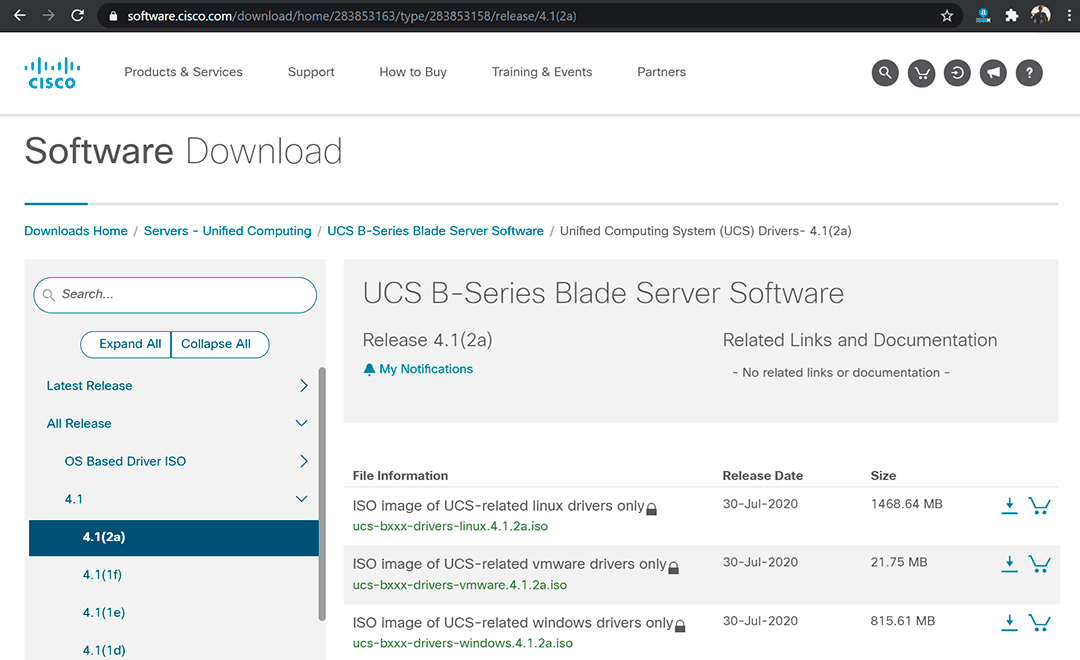1080x660 pixels.
Task: Click the Cisco logo
Action: [x=52, y=72]
